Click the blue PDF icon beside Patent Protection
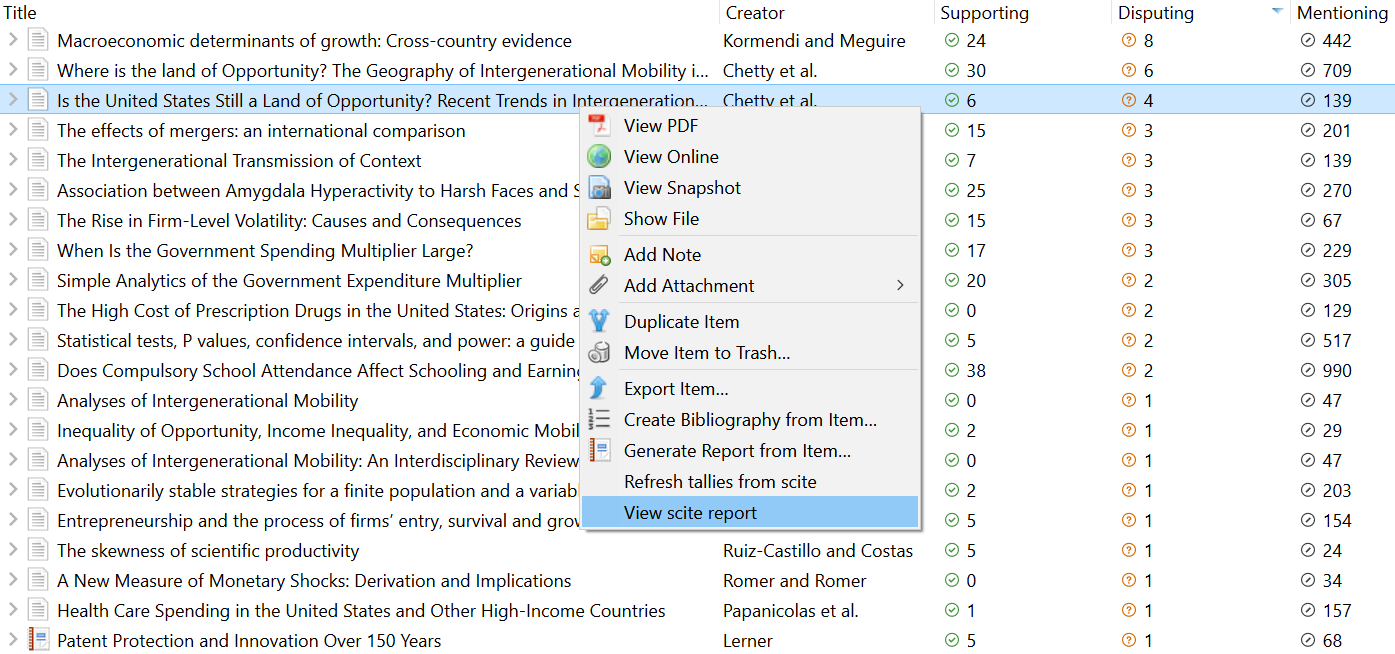The height and width of the screenshot is (654, 1395). click(x=37, y=640)
